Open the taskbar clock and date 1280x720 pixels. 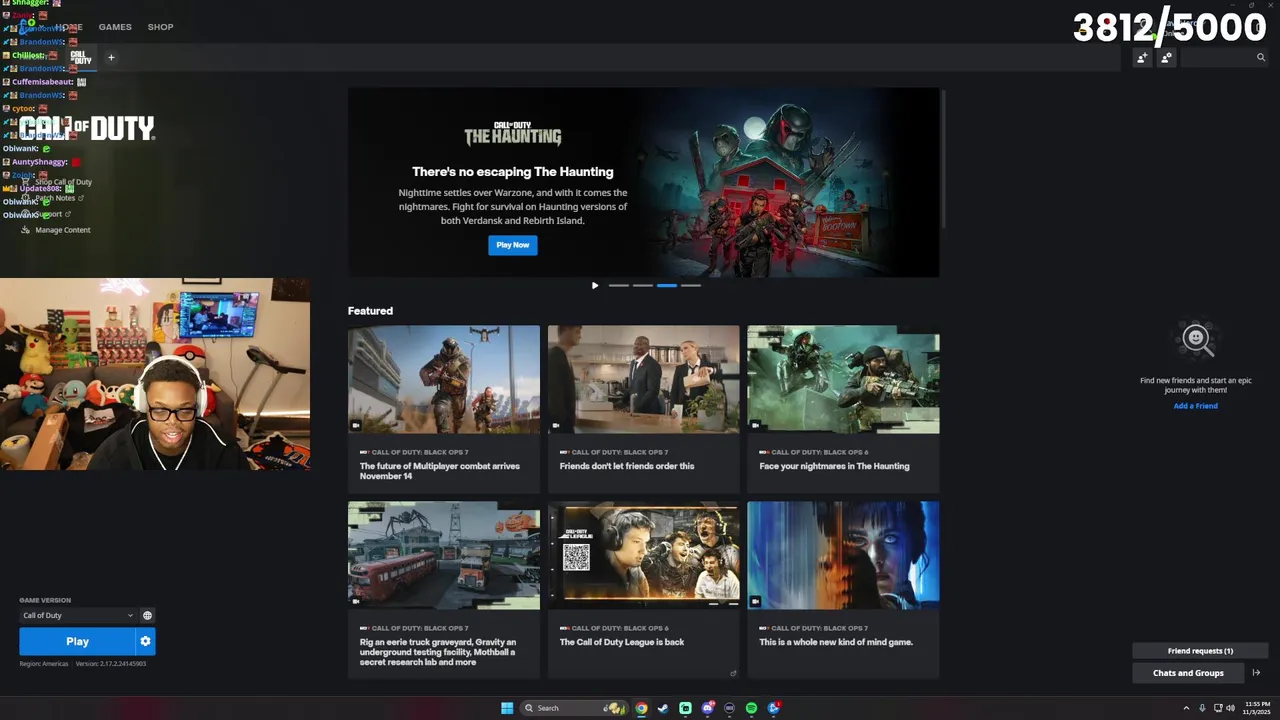click(1257, 708)
